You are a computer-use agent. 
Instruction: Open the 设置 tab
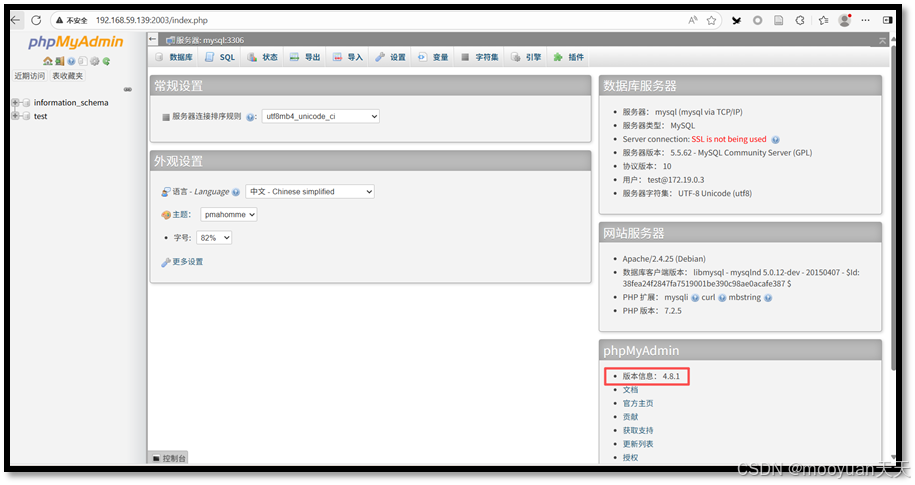(x=390, y=57)
